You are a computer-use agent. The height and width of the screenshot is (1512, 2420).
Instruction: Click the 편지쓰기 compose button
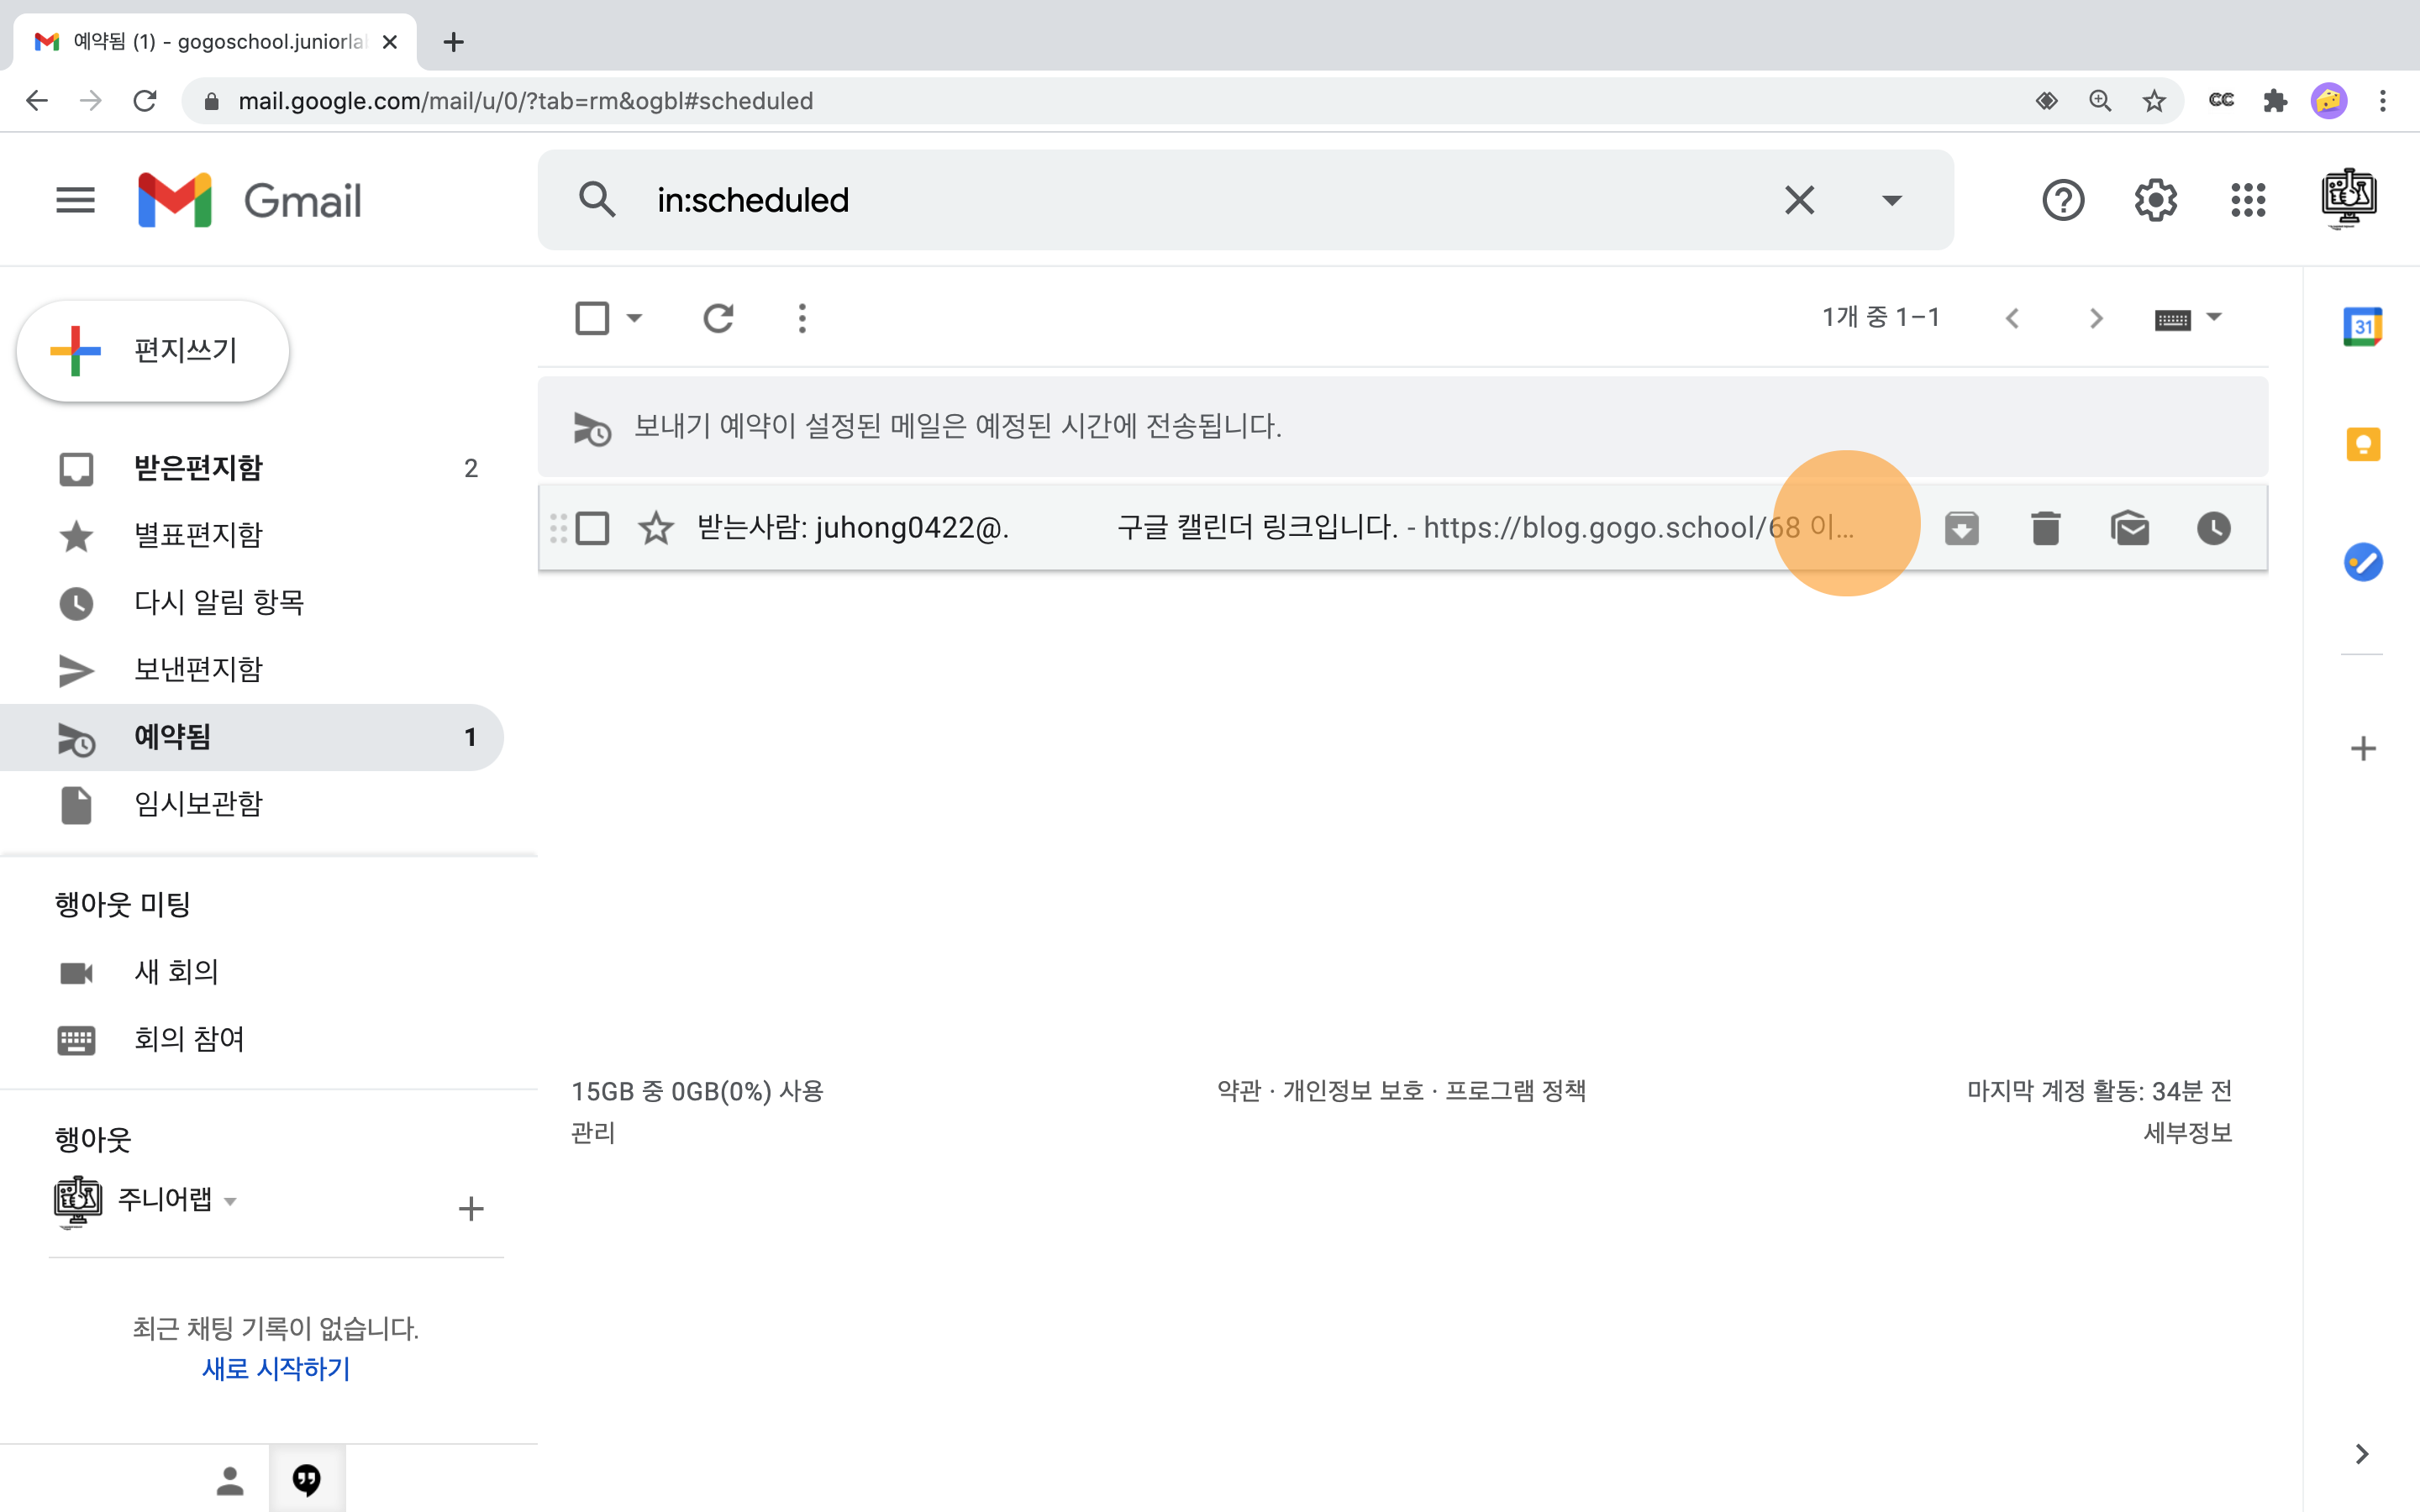pyautogui.click(x=153, y=351)
